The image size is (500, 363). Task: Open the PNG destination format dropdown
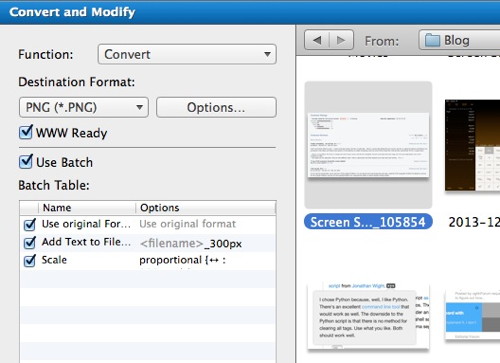coord(84,107)
